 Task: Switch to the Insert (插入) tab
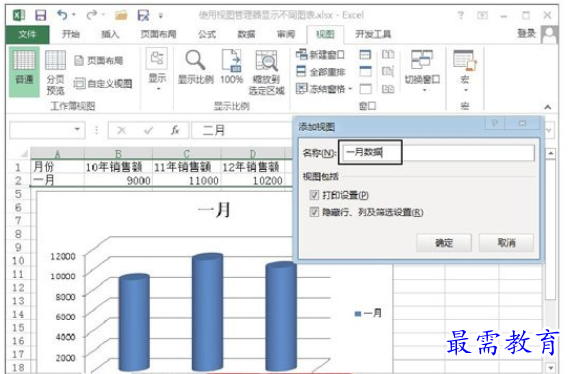(x=110, y=34)
